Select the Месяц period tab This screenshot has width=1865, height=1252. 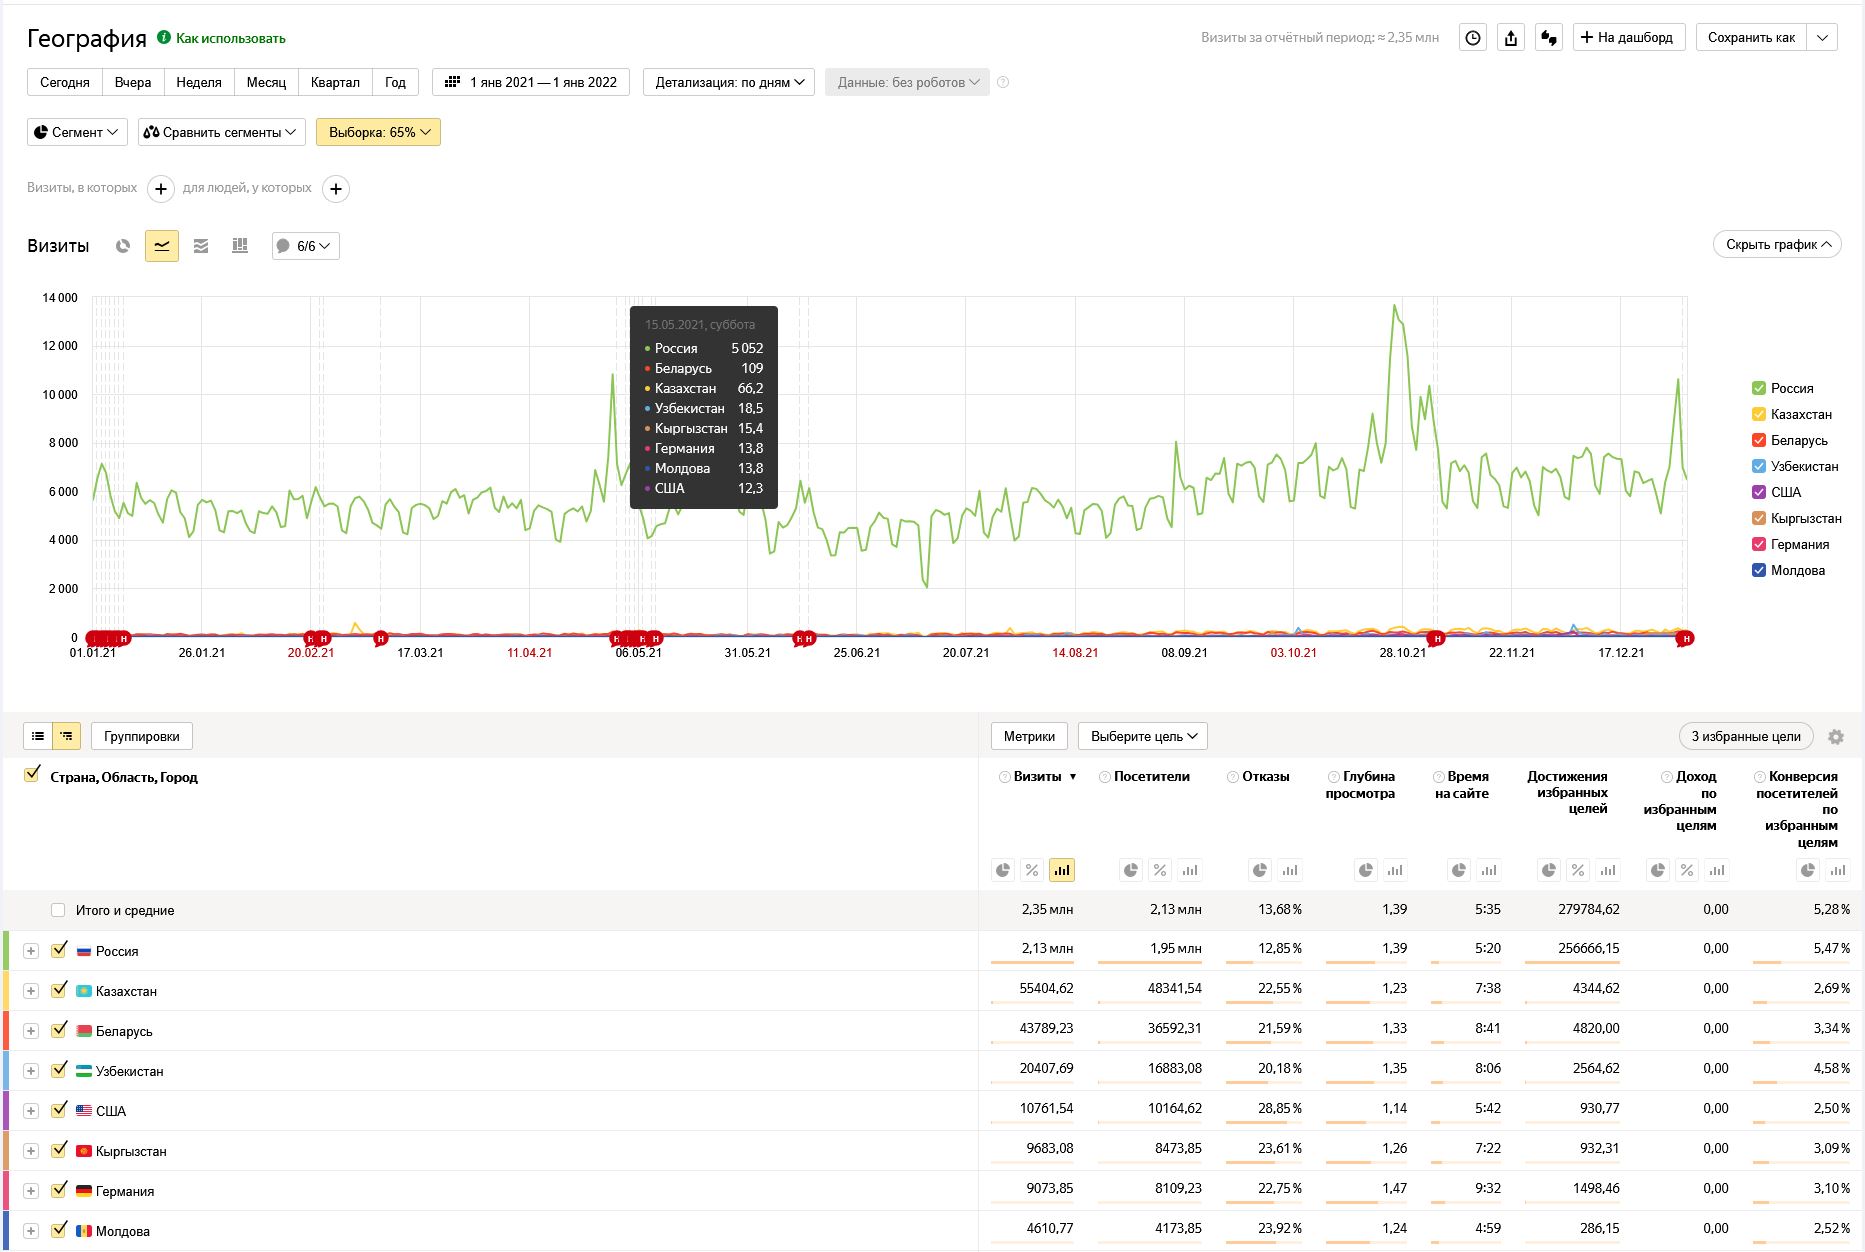tap(266, 82)
